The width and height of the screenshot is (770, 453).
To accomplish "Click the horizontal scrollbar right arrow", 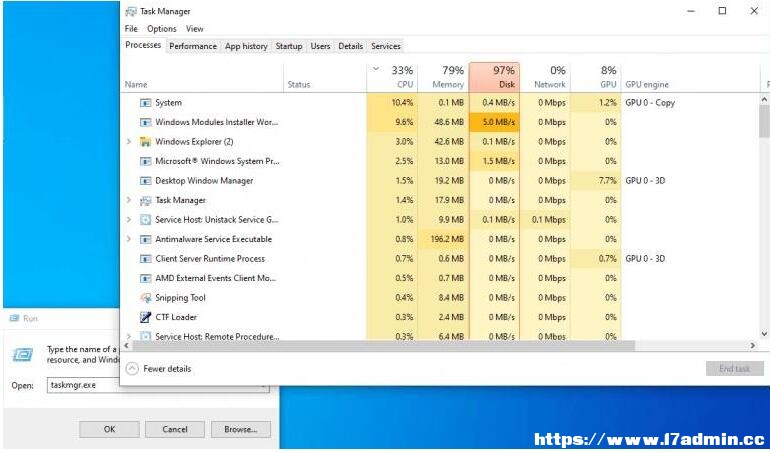I will click(753, 346).
